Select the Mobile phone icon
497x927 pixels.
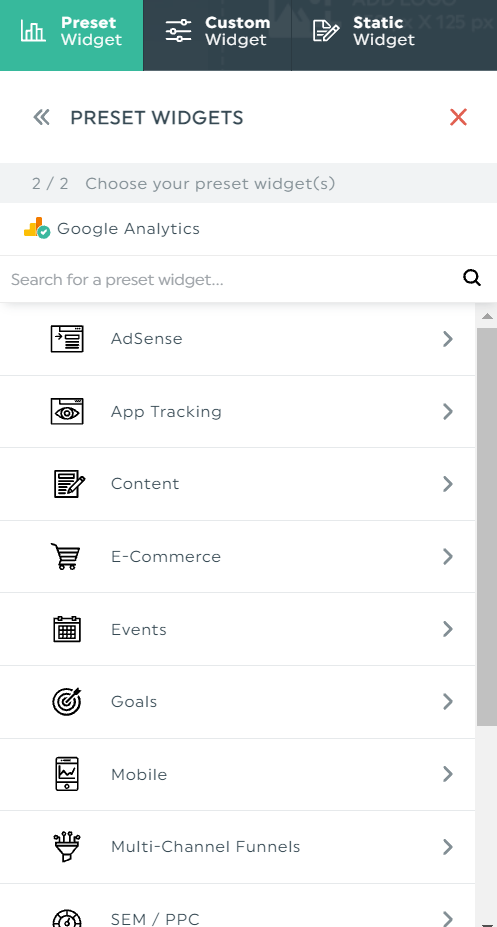pyautogui.click(x=67, y=774)
